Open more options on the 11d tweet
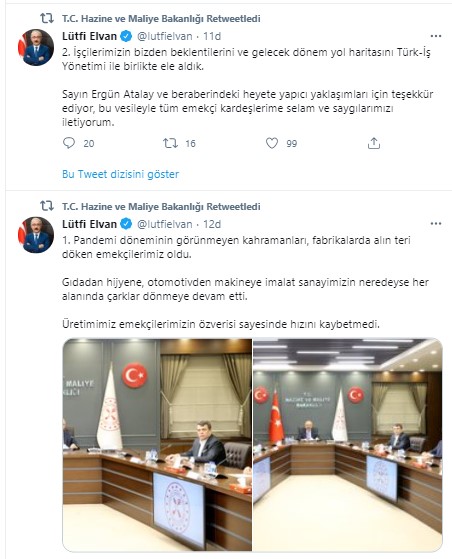This screenshot has width=452, height=559. tap(436, 36)
